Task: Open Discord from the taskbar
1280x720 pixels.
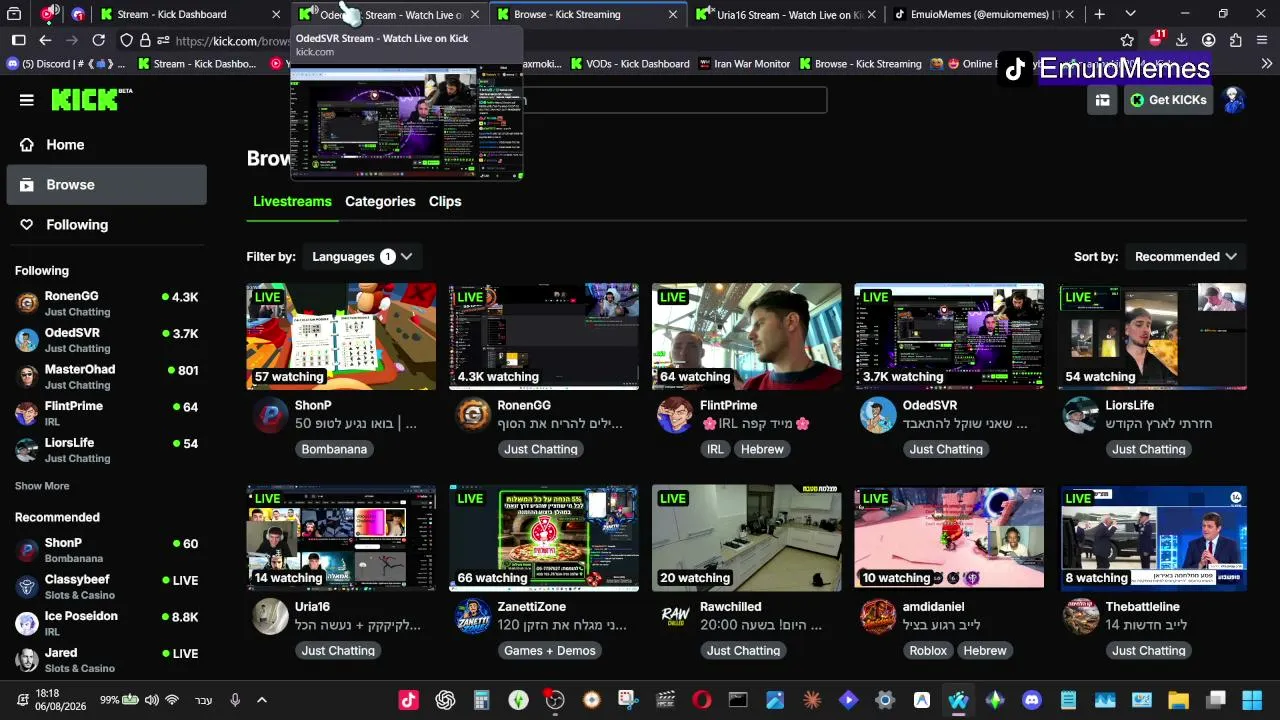Action: point(1032,700)
